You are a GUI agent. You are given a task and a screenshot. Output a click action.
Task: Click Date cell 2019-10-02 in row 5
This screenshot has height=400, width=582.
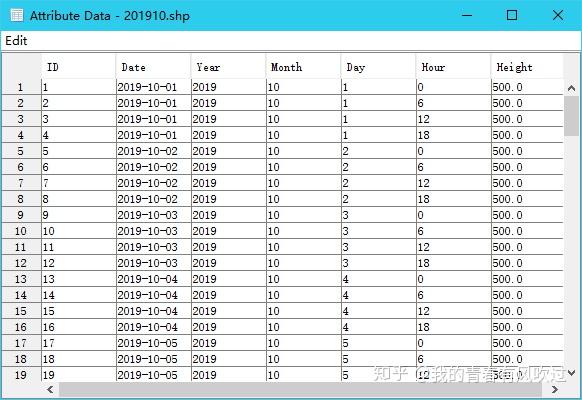coord(154,151)
